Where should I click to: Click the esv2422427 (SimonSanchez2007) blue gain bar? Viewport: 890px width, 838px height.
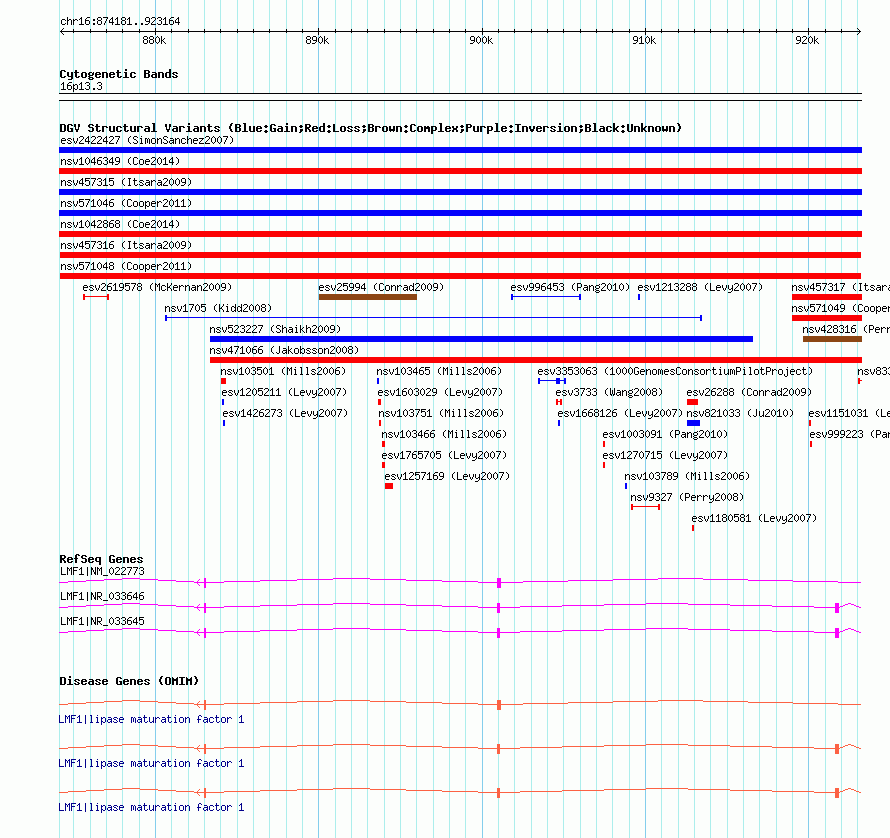[x=460, y=150]
